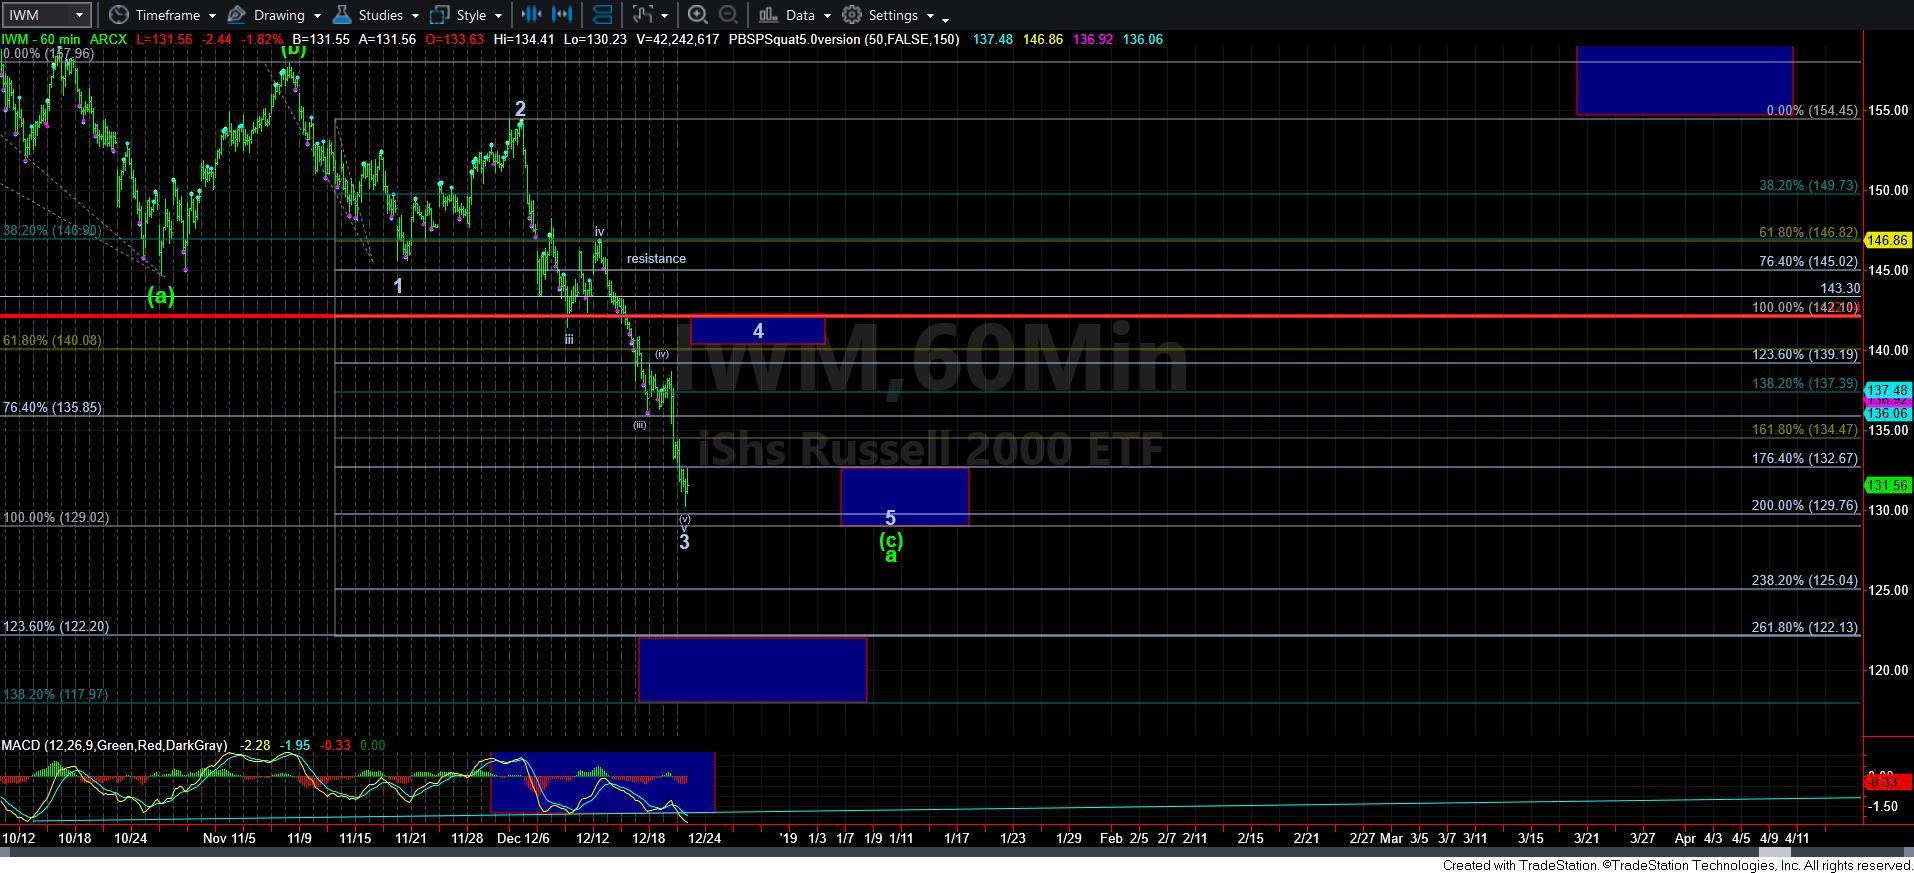Click the cyan 137.48 price axis tag

click(1888, 390)
